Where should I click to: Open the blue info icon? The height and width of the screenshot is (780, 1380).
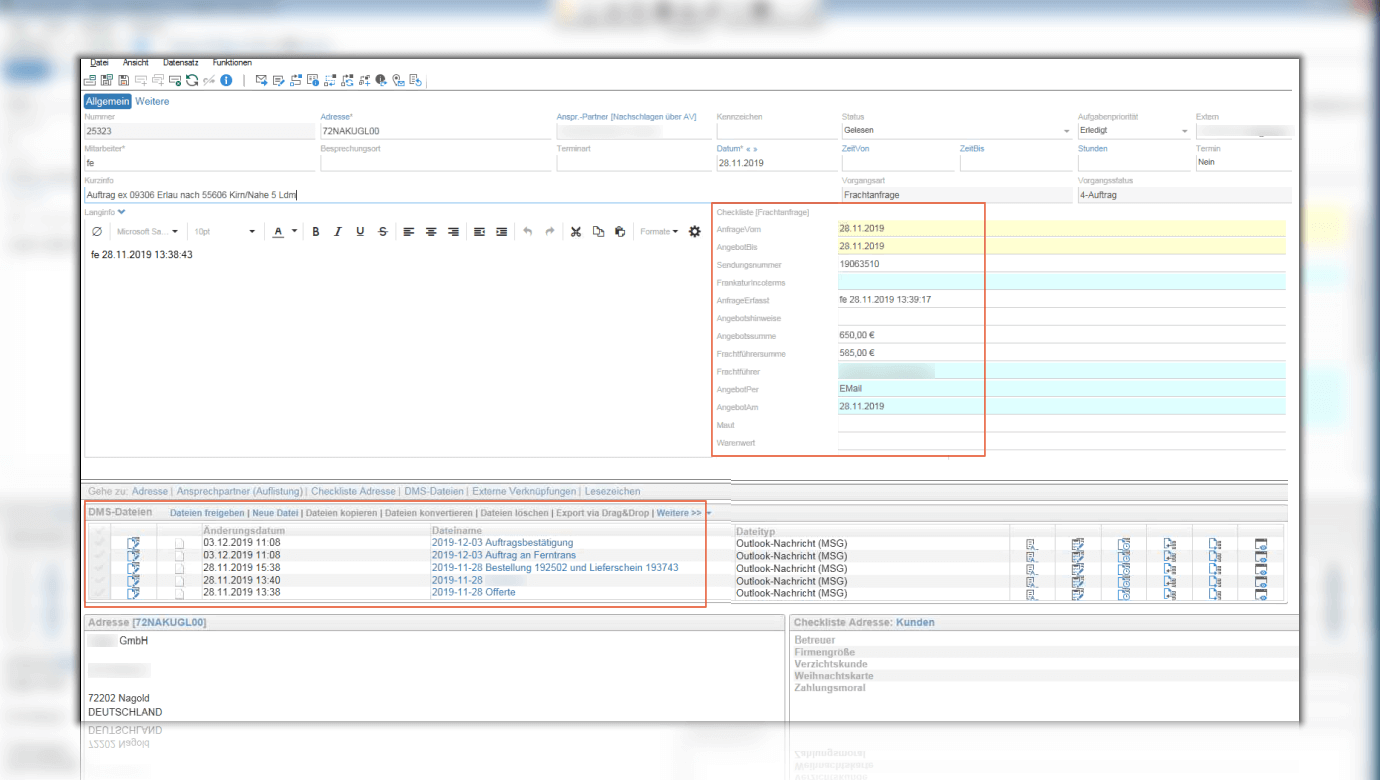pos(227,80)
